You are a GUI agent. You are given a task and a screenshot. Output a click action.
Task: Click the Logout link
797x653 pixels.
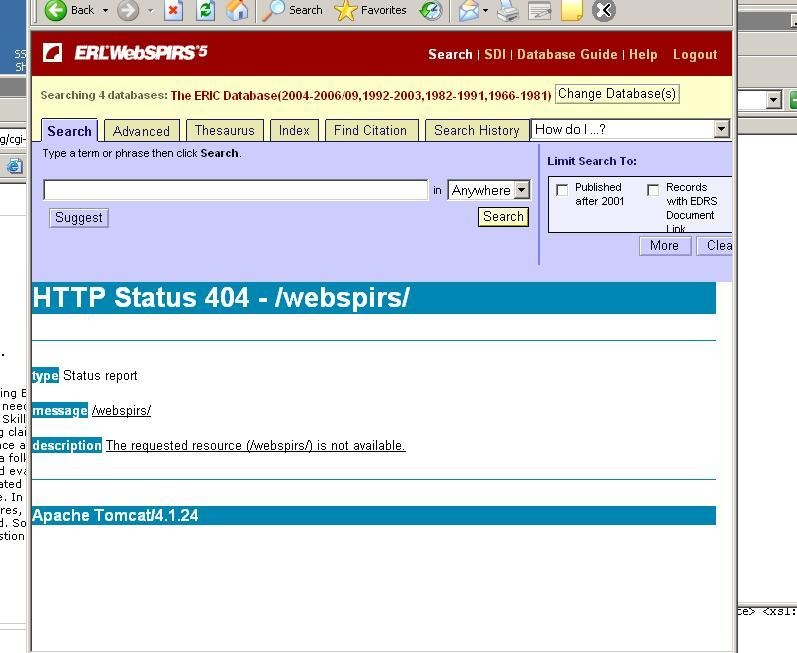coord(695,54)
